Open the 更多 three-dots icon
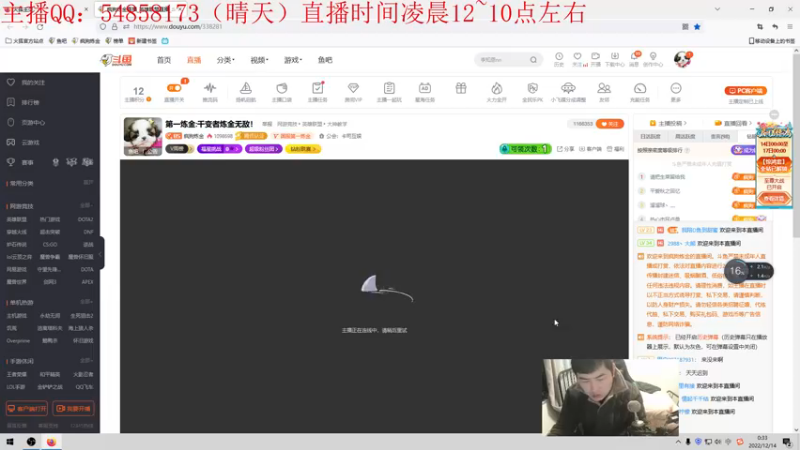Image resolution: width=800 pixels, height=450 pixels. [676, 88]
